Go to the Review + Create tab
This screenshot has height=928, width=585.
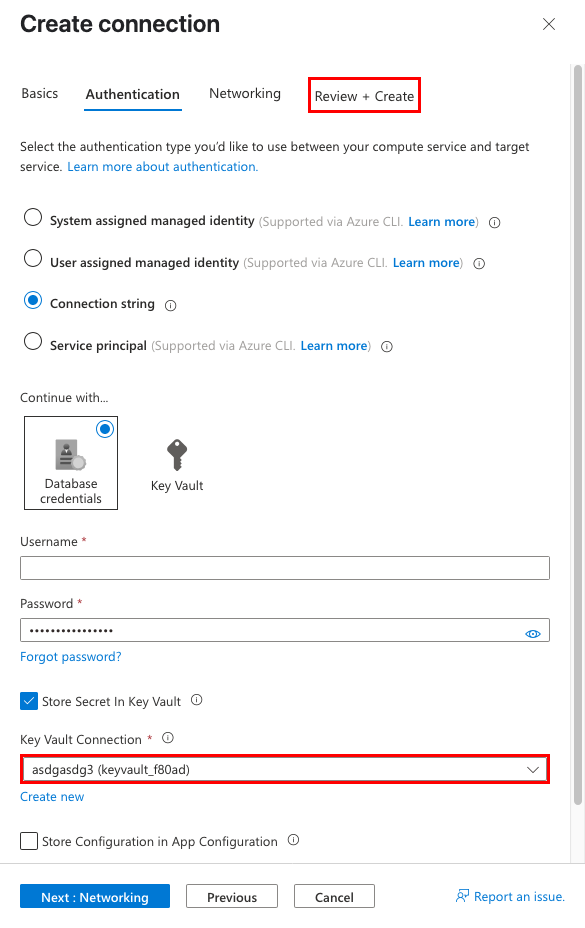[363, 96]
